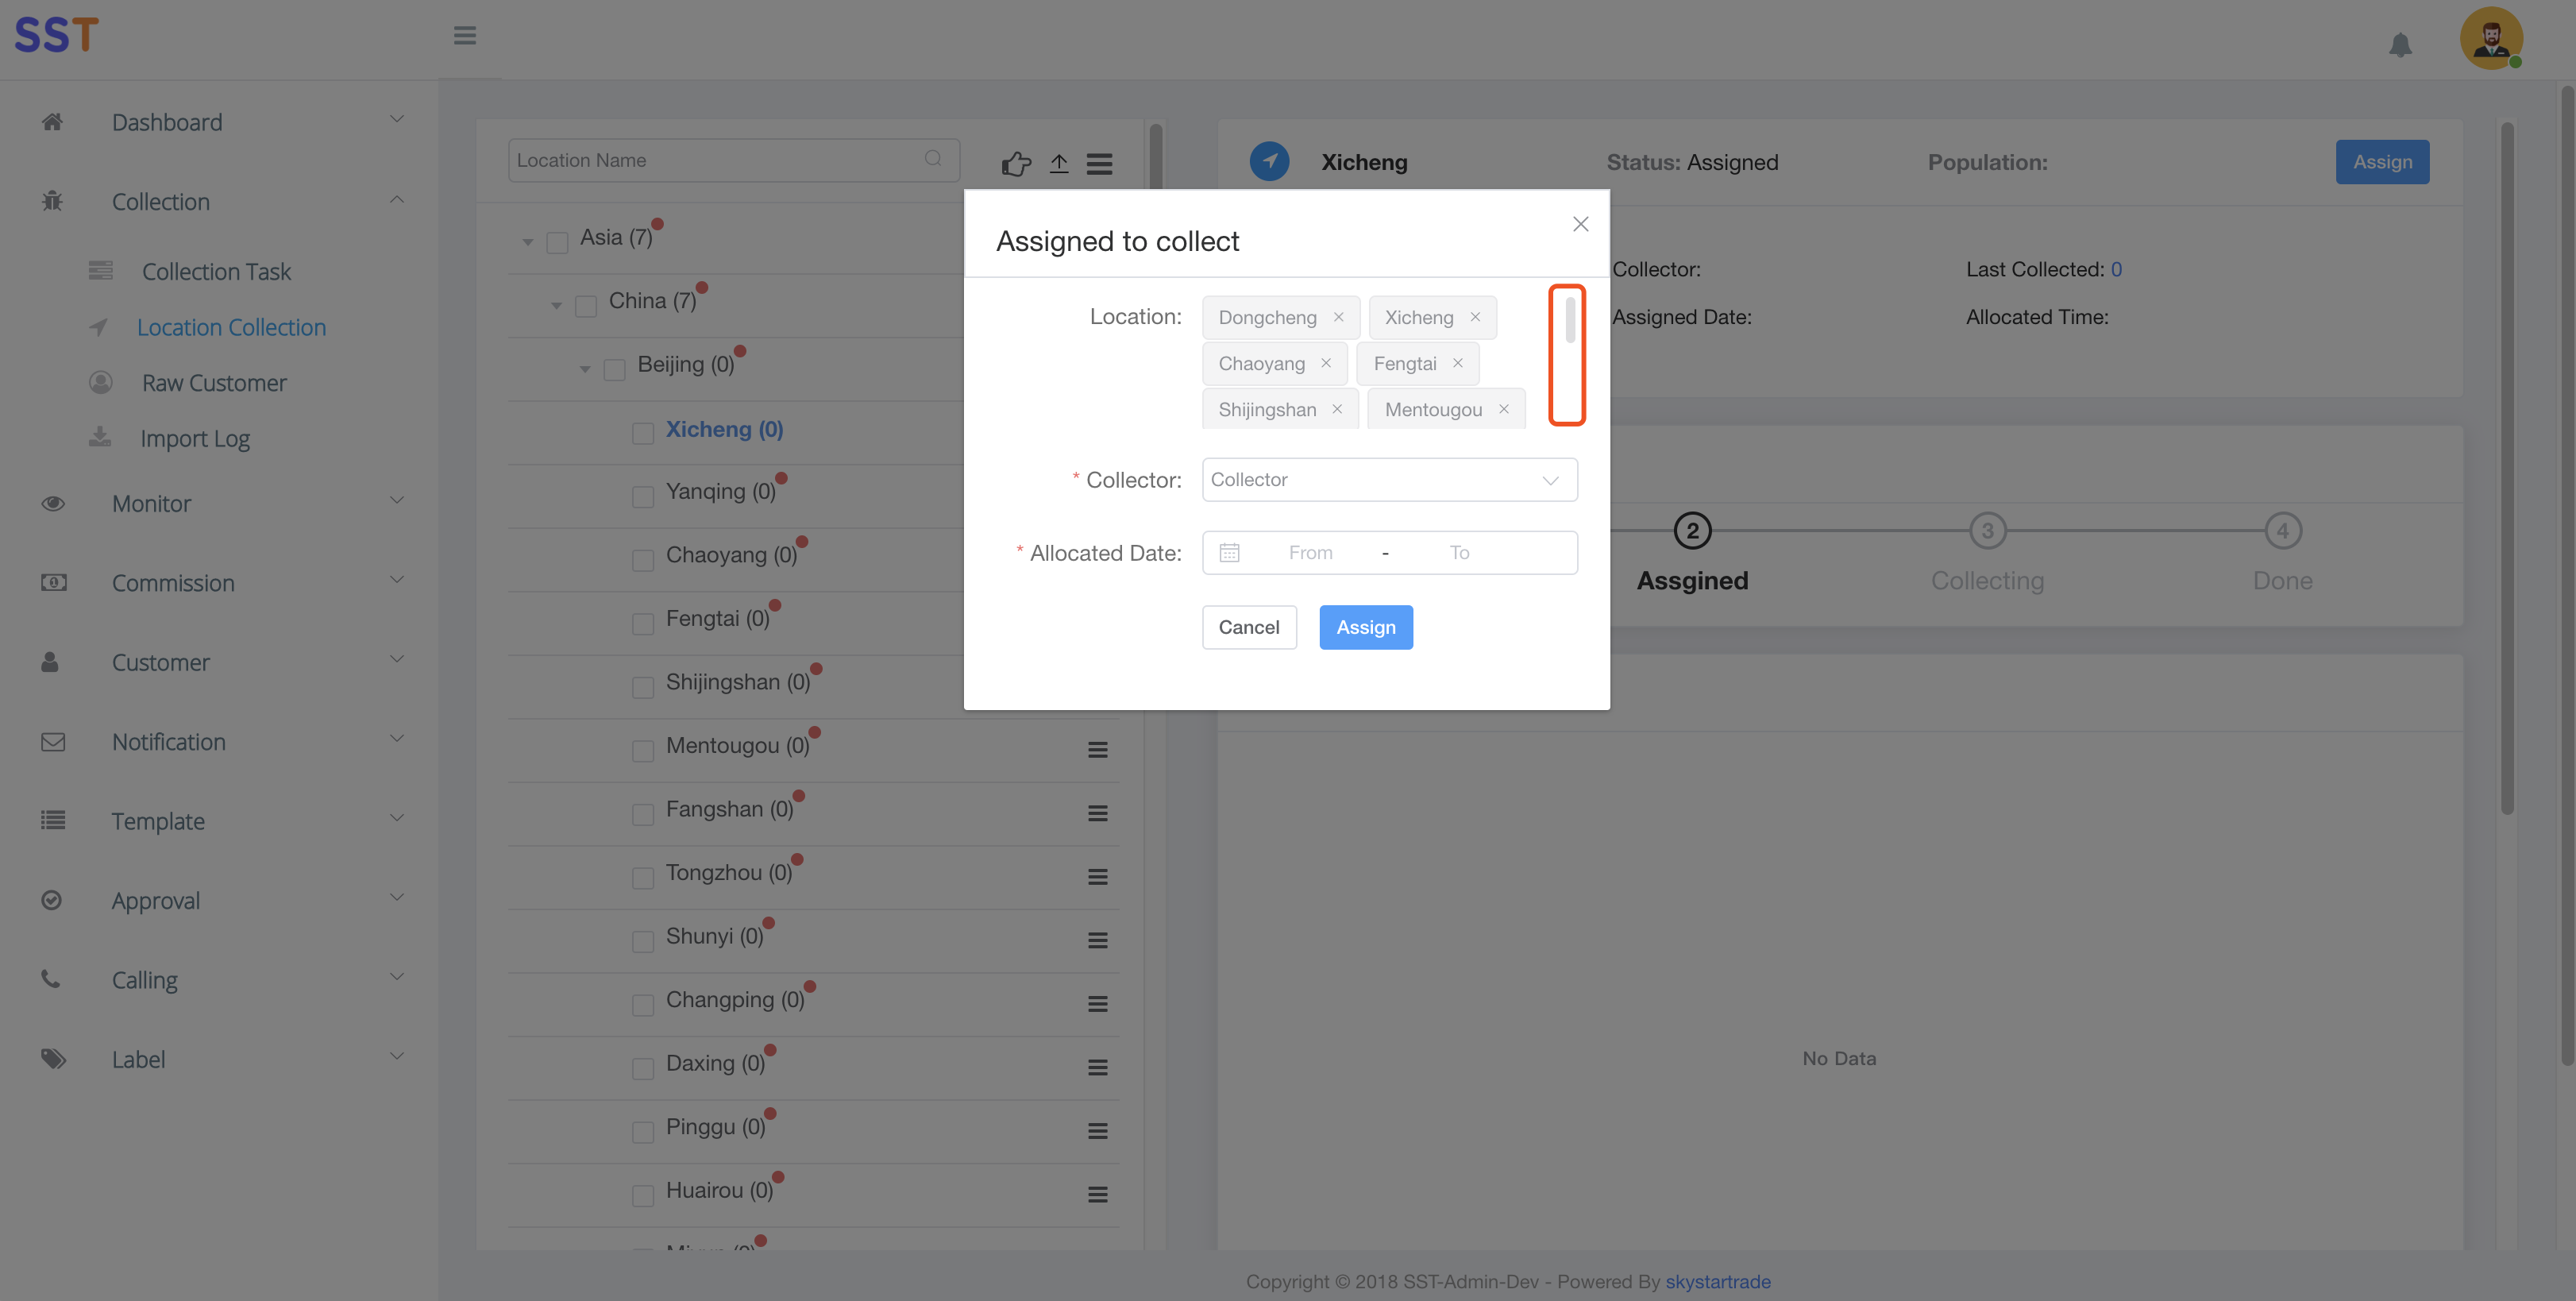This screenshot has width=2576, height=1301.
Task: Open the Collector dropdown
Action: 1389,480
